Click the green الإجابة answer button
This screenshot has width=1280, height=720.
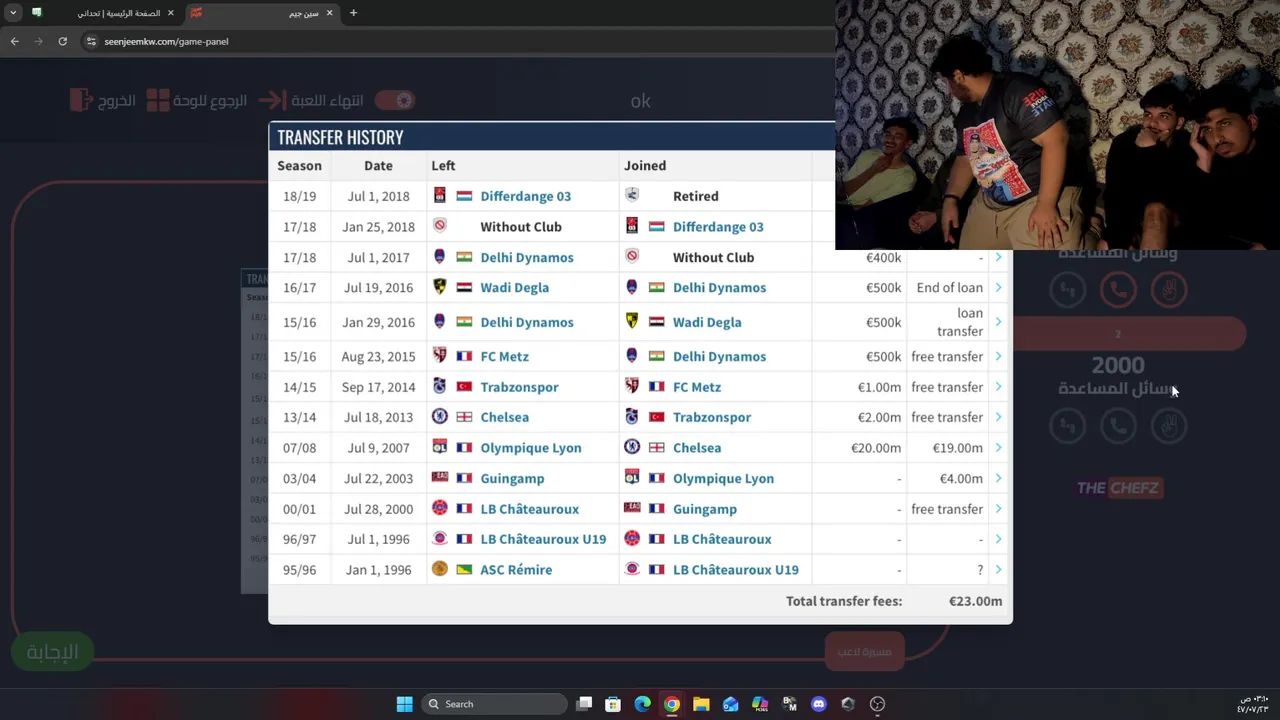click(52, 652)
